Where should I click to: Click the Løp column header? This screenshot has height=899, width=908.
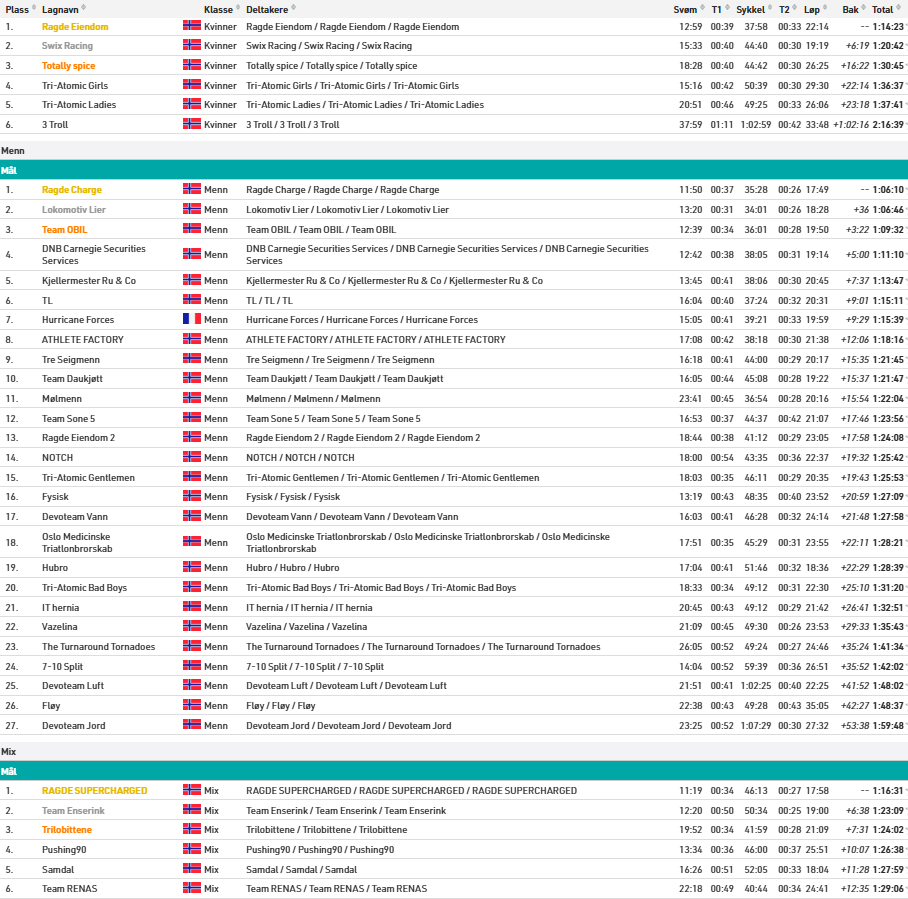tap(812, 9)
